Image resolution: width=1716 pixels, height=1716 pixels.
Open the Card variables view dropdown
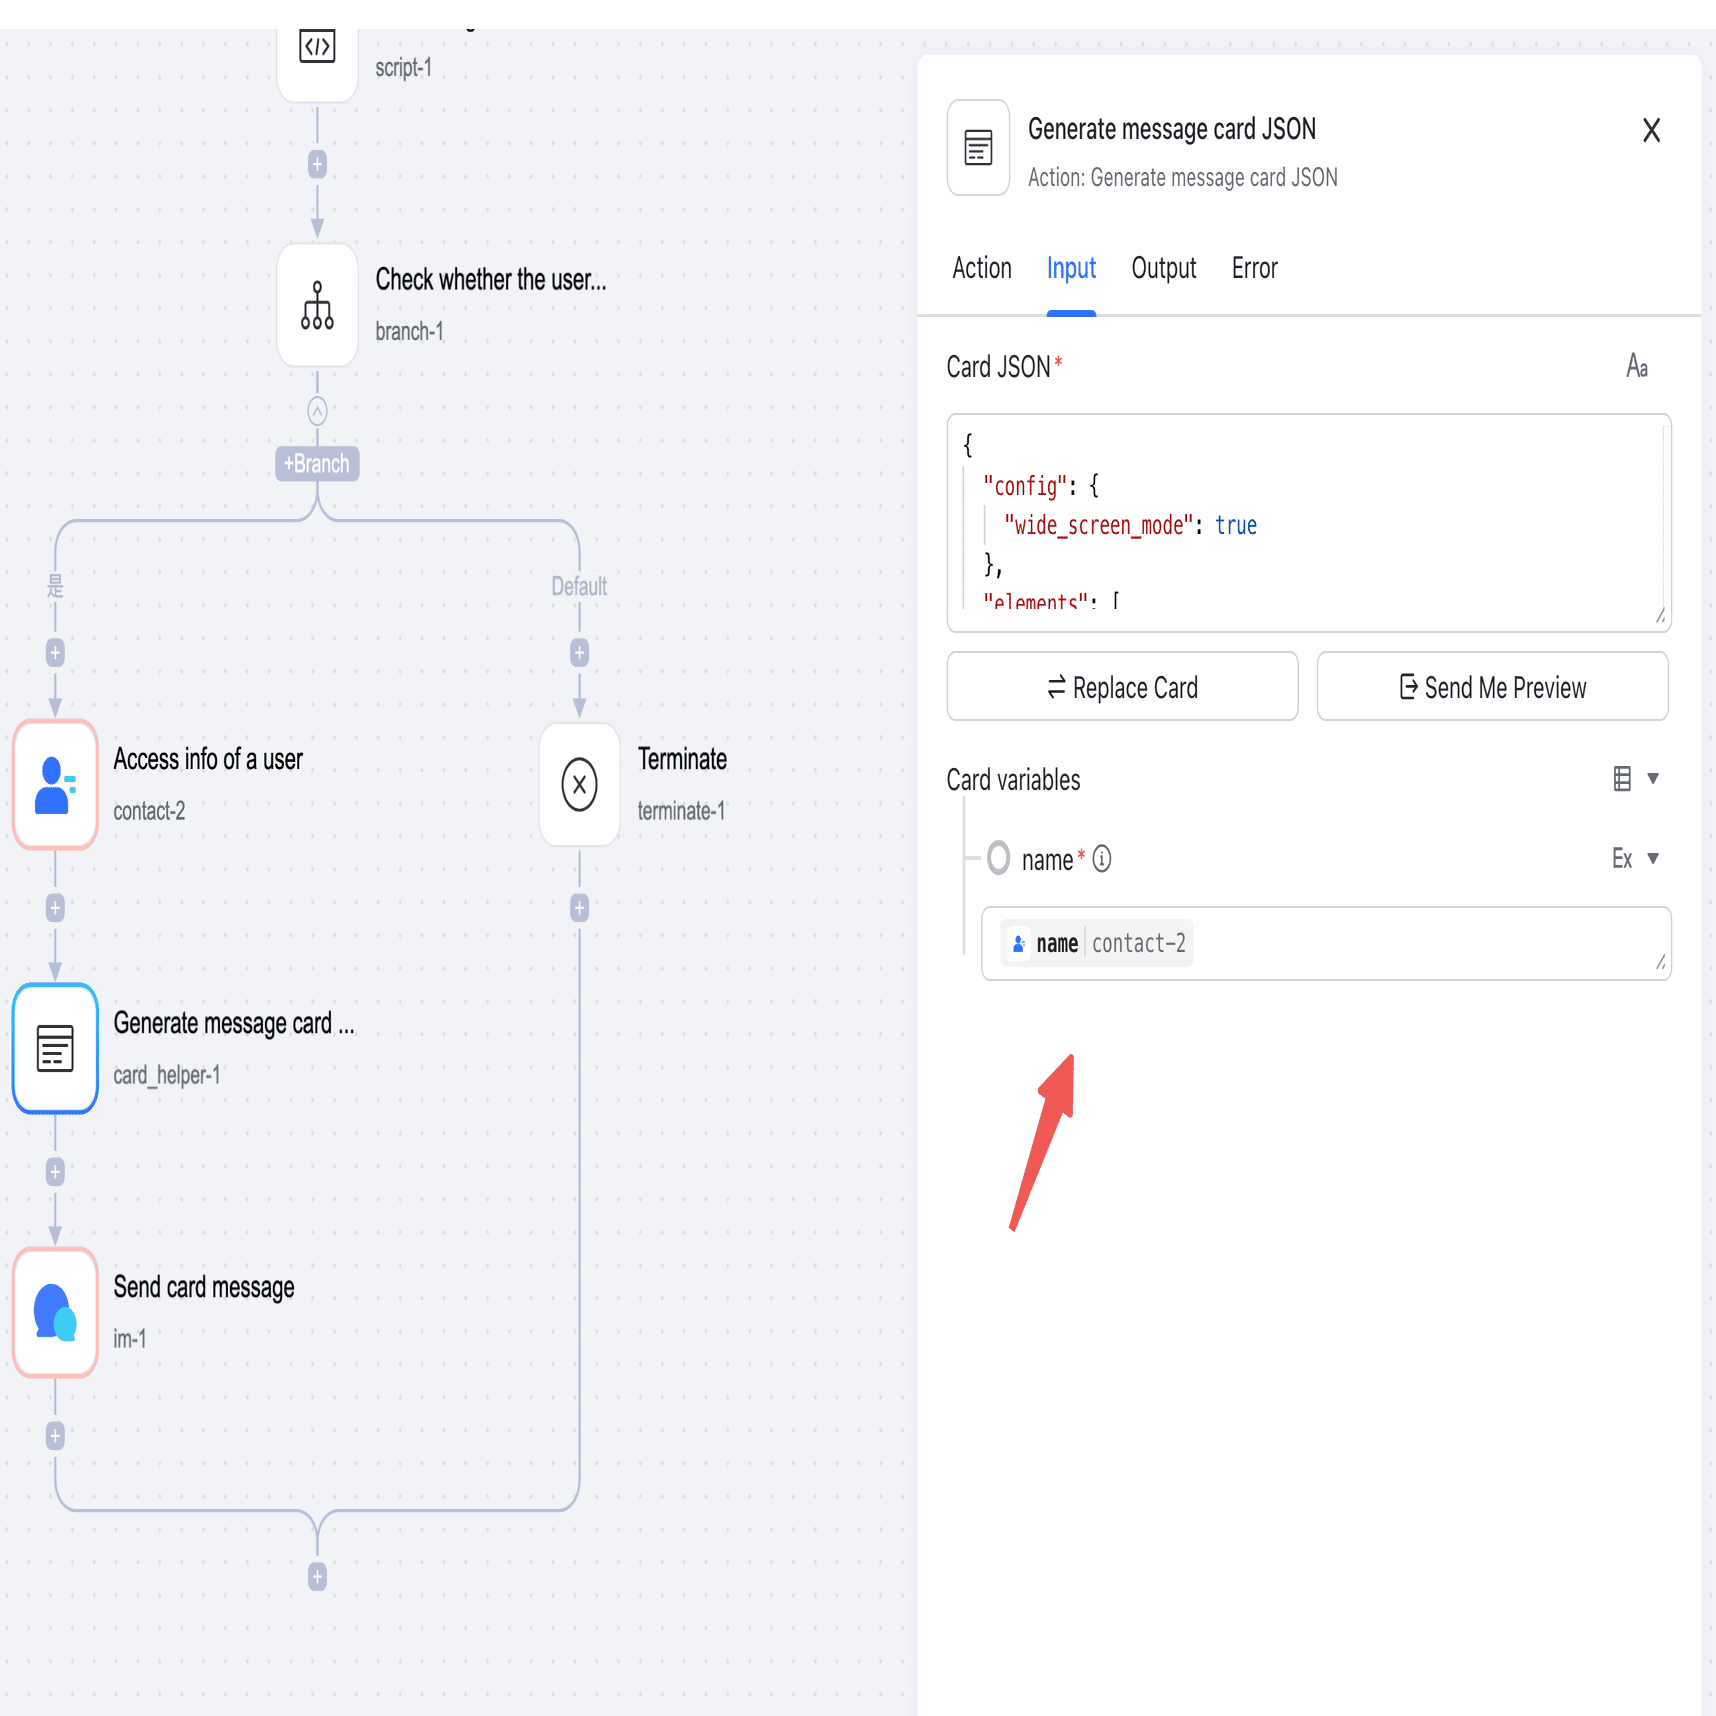(x=1635, y=778)
